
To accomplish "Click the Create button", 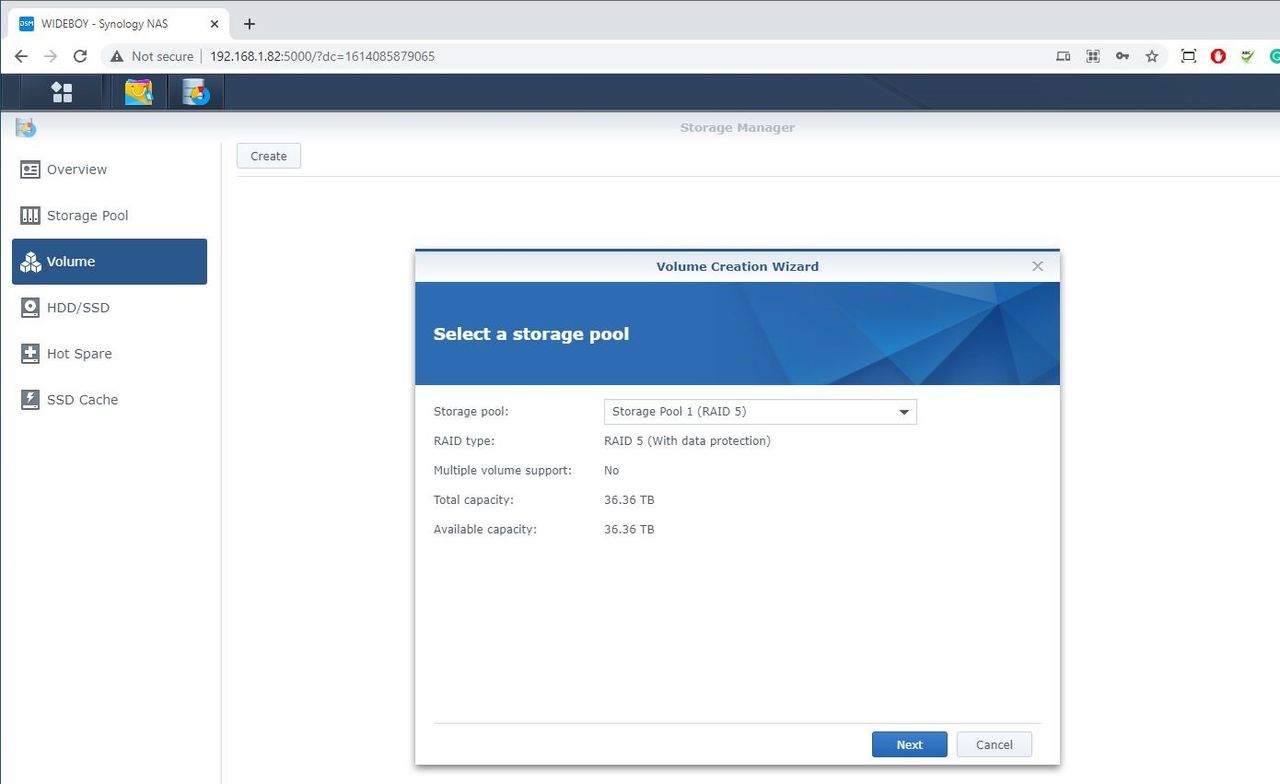I will [x=268, y=156].
